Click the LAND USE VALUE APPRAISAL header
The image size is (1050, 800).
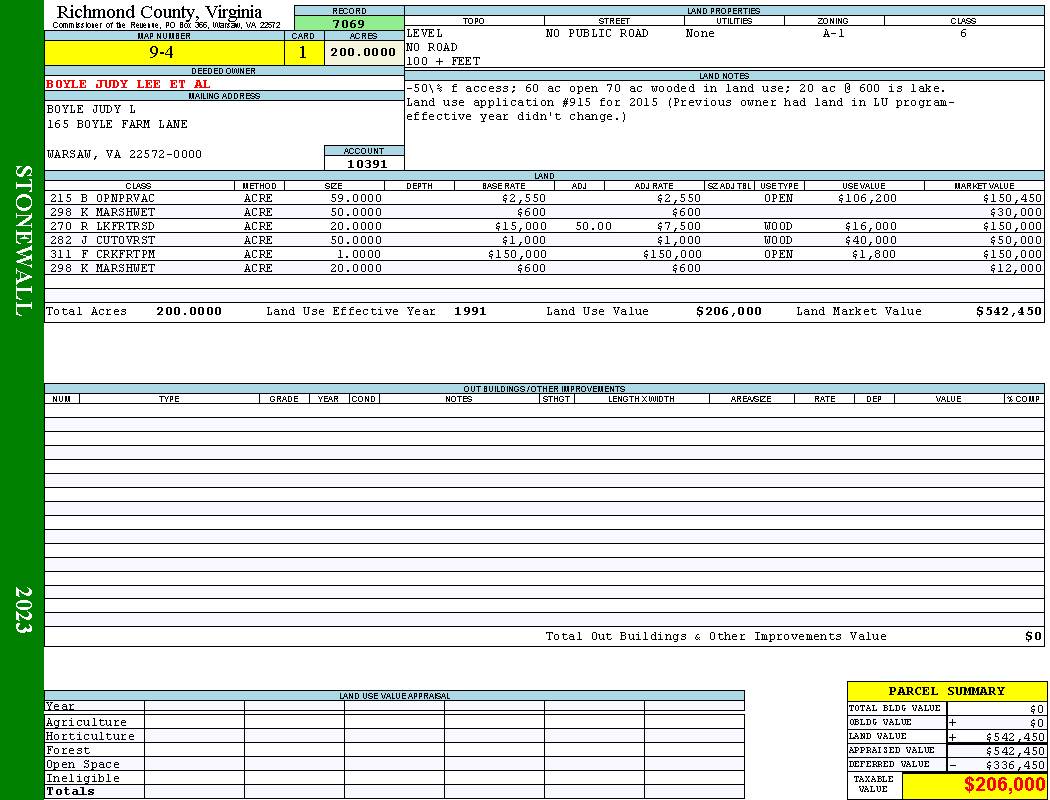394,696
